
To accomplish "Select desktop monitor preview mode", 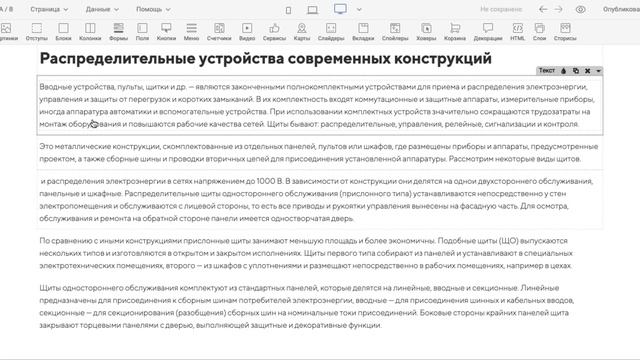I will [340, 9].
